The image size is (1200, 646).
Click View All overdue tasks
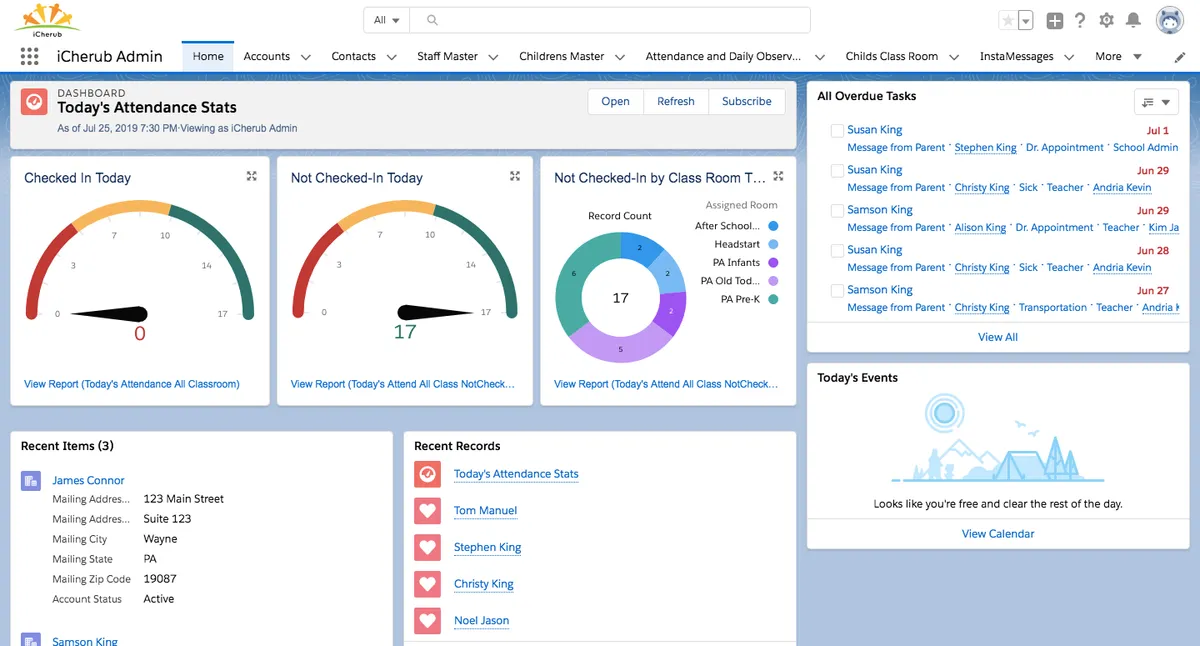pyautogui.click(x=998, y=337)
